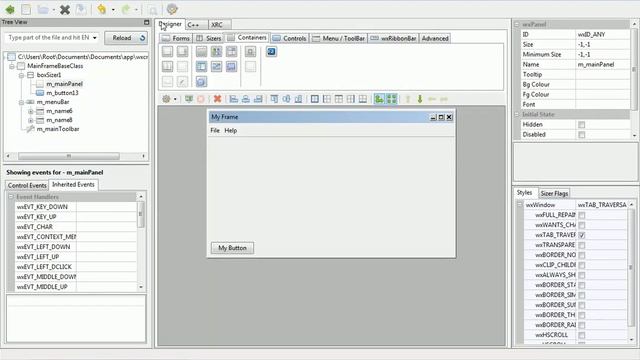Click the New file toolbar icon
The image size is (640, 360).
26,9
